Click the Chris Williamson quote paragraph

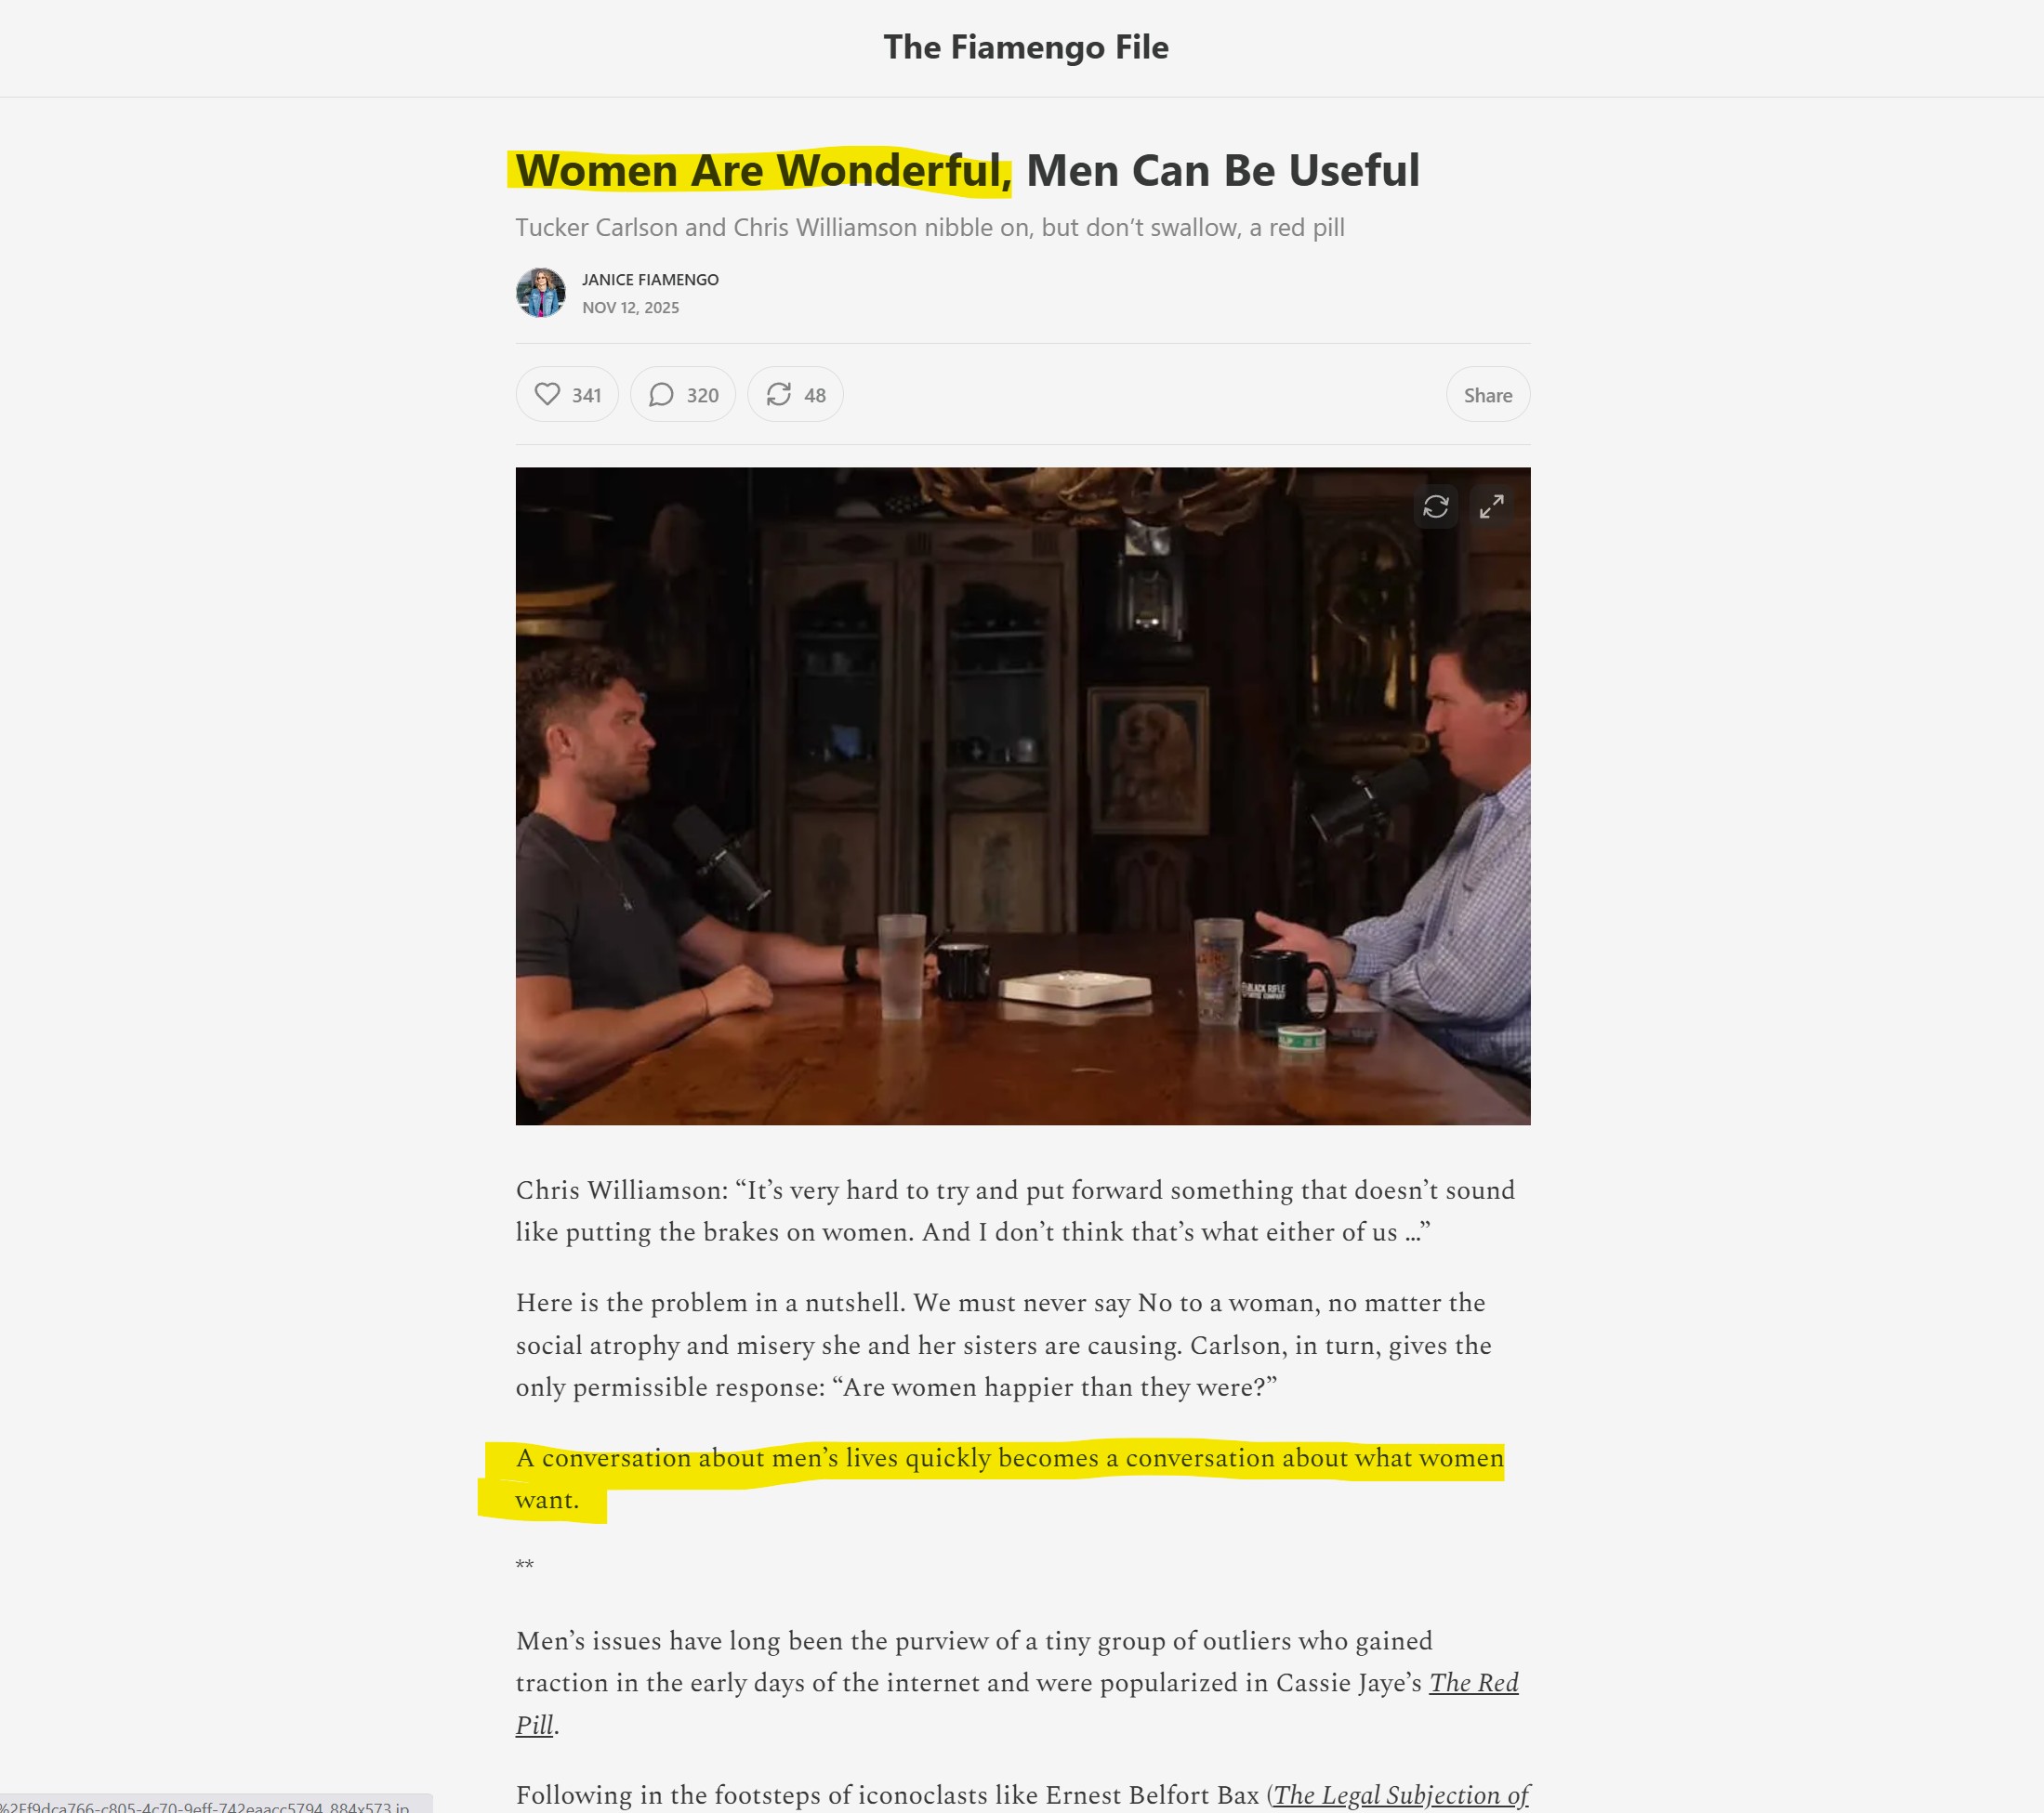1015,1211
